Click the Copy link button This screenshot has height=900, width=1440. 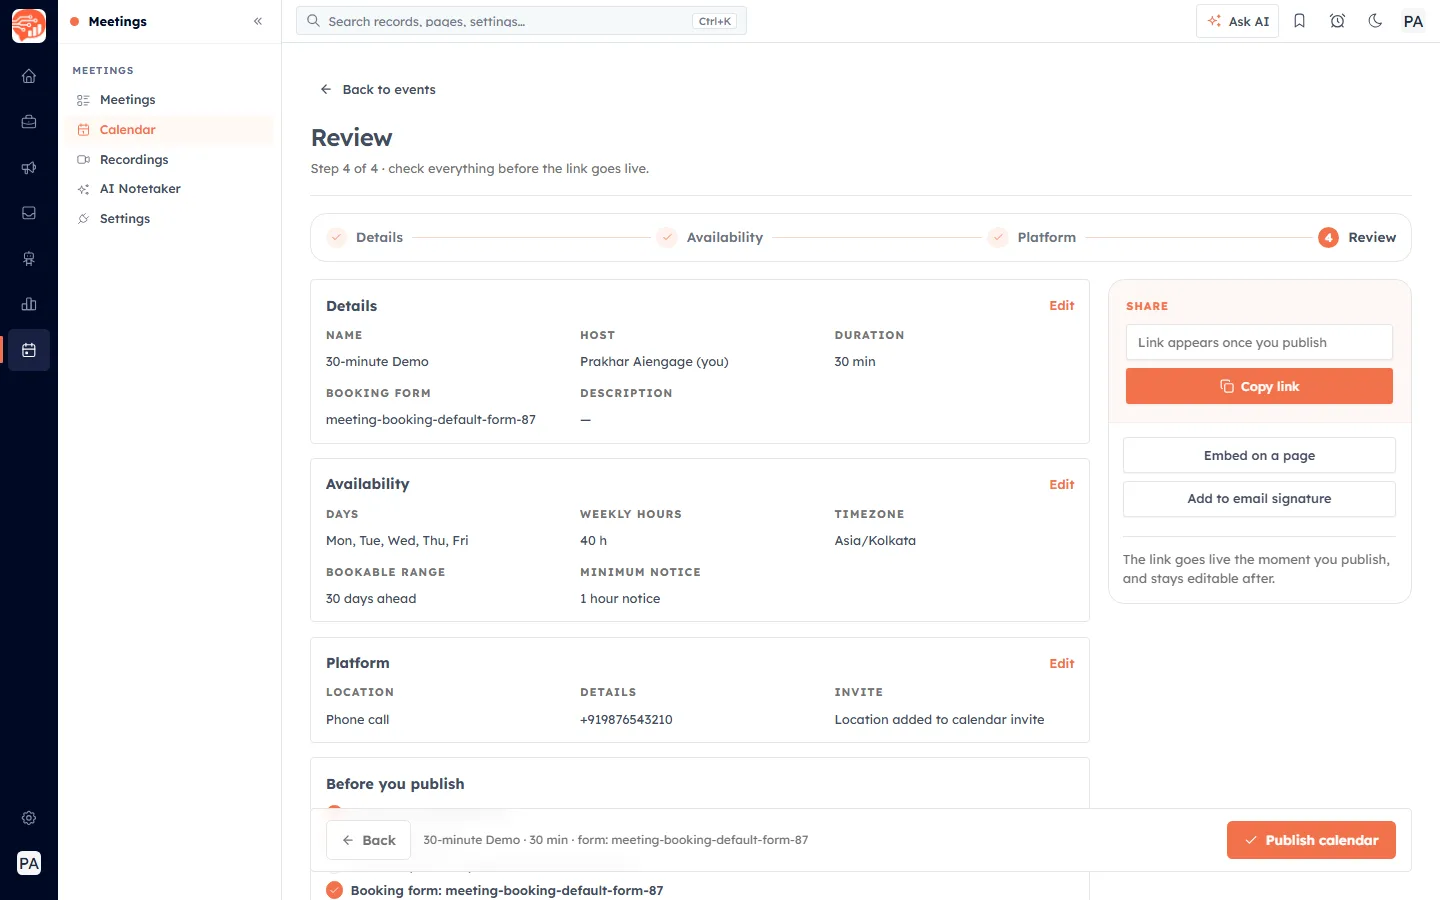1259,386
